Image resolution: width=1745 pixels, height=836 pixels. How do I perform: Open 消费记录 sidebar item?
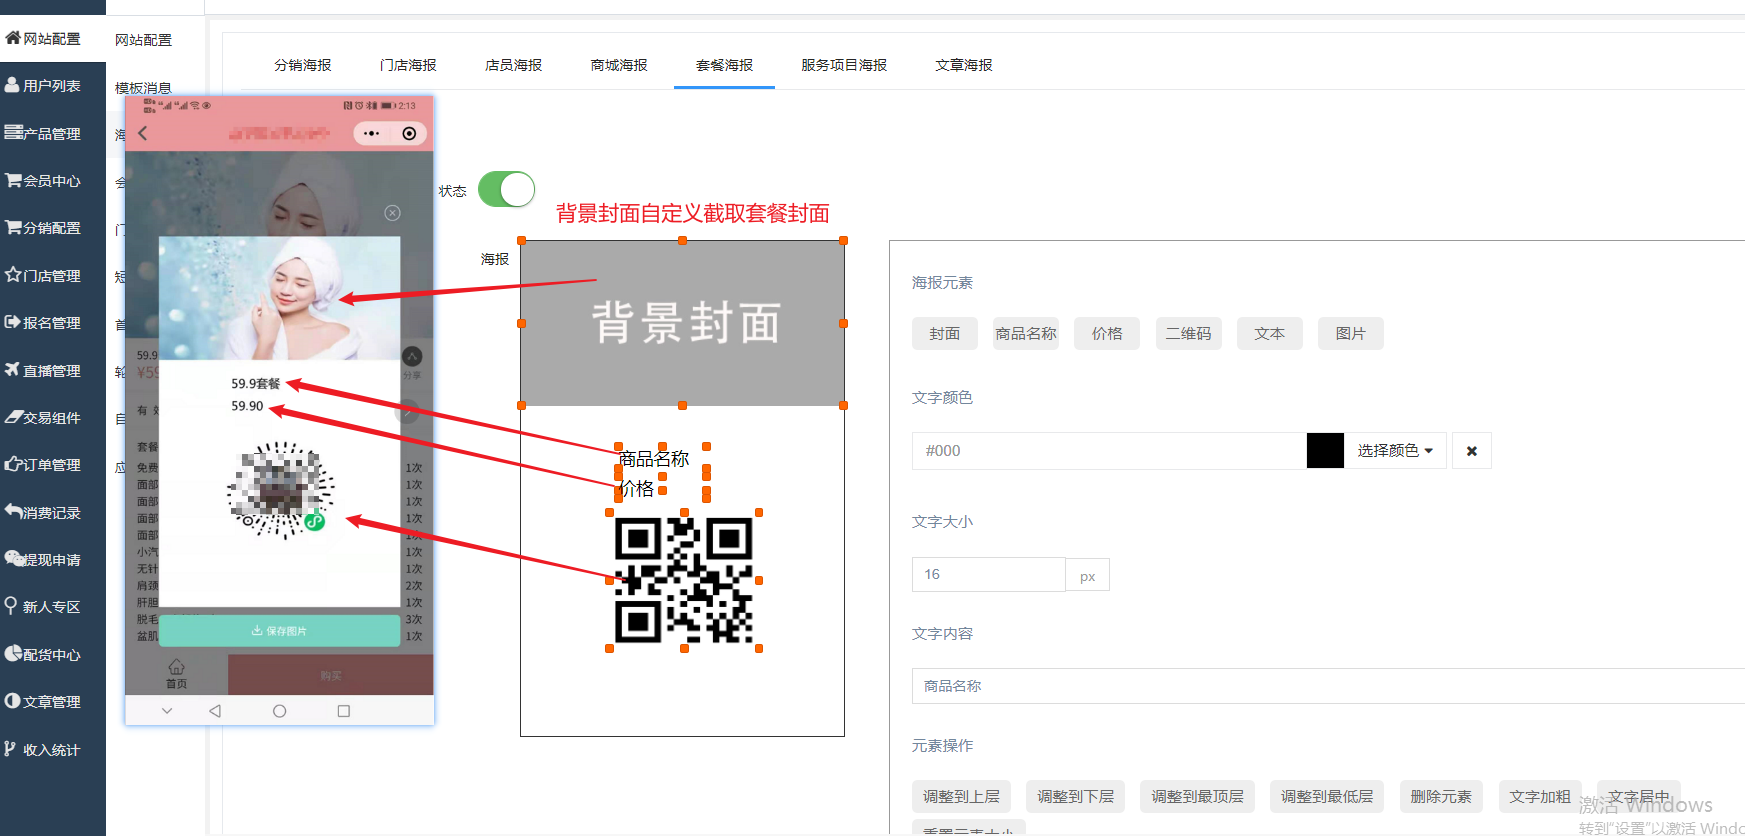click(x=43, y=513)
